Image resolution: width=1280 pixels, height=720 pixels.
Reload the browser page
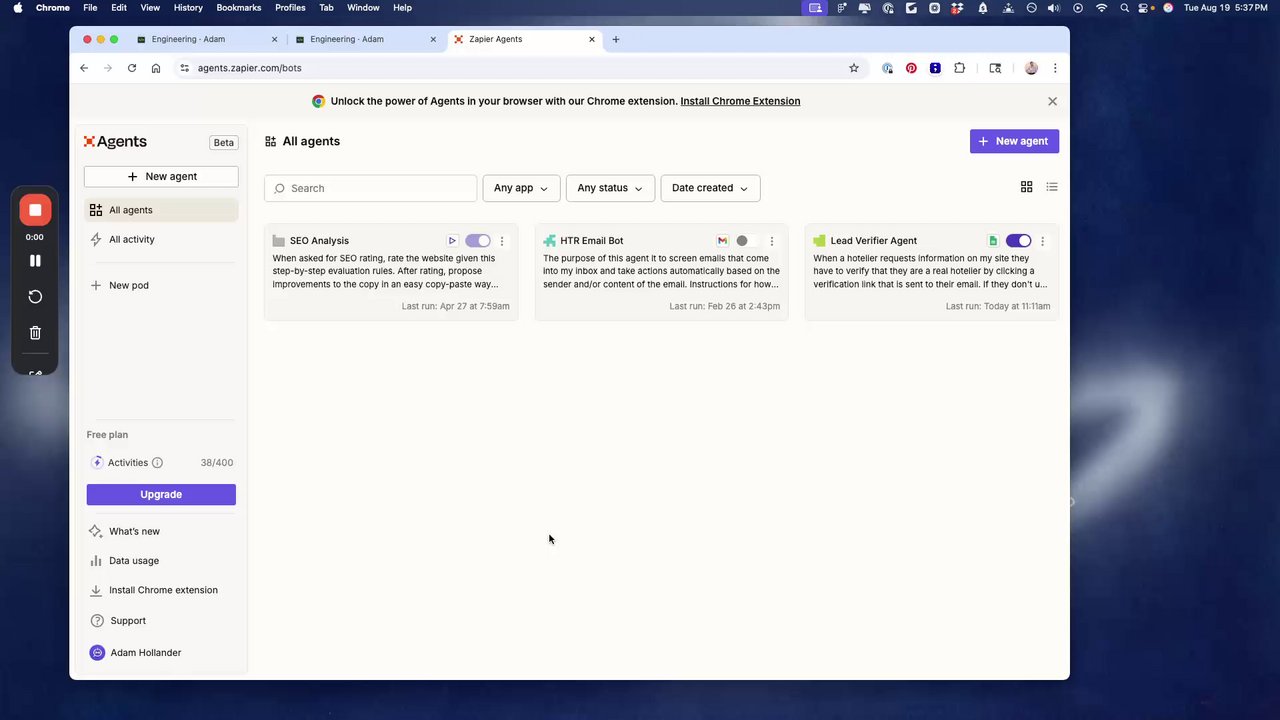pos(132,68)
